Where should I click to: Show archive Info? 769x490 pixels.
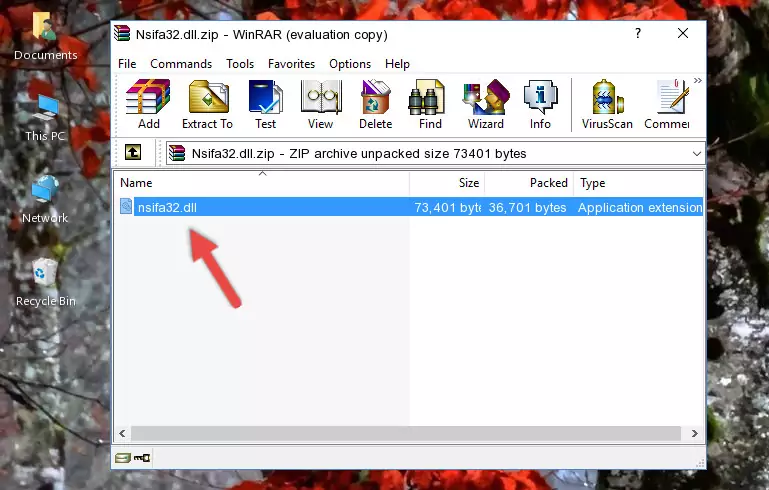540,104
